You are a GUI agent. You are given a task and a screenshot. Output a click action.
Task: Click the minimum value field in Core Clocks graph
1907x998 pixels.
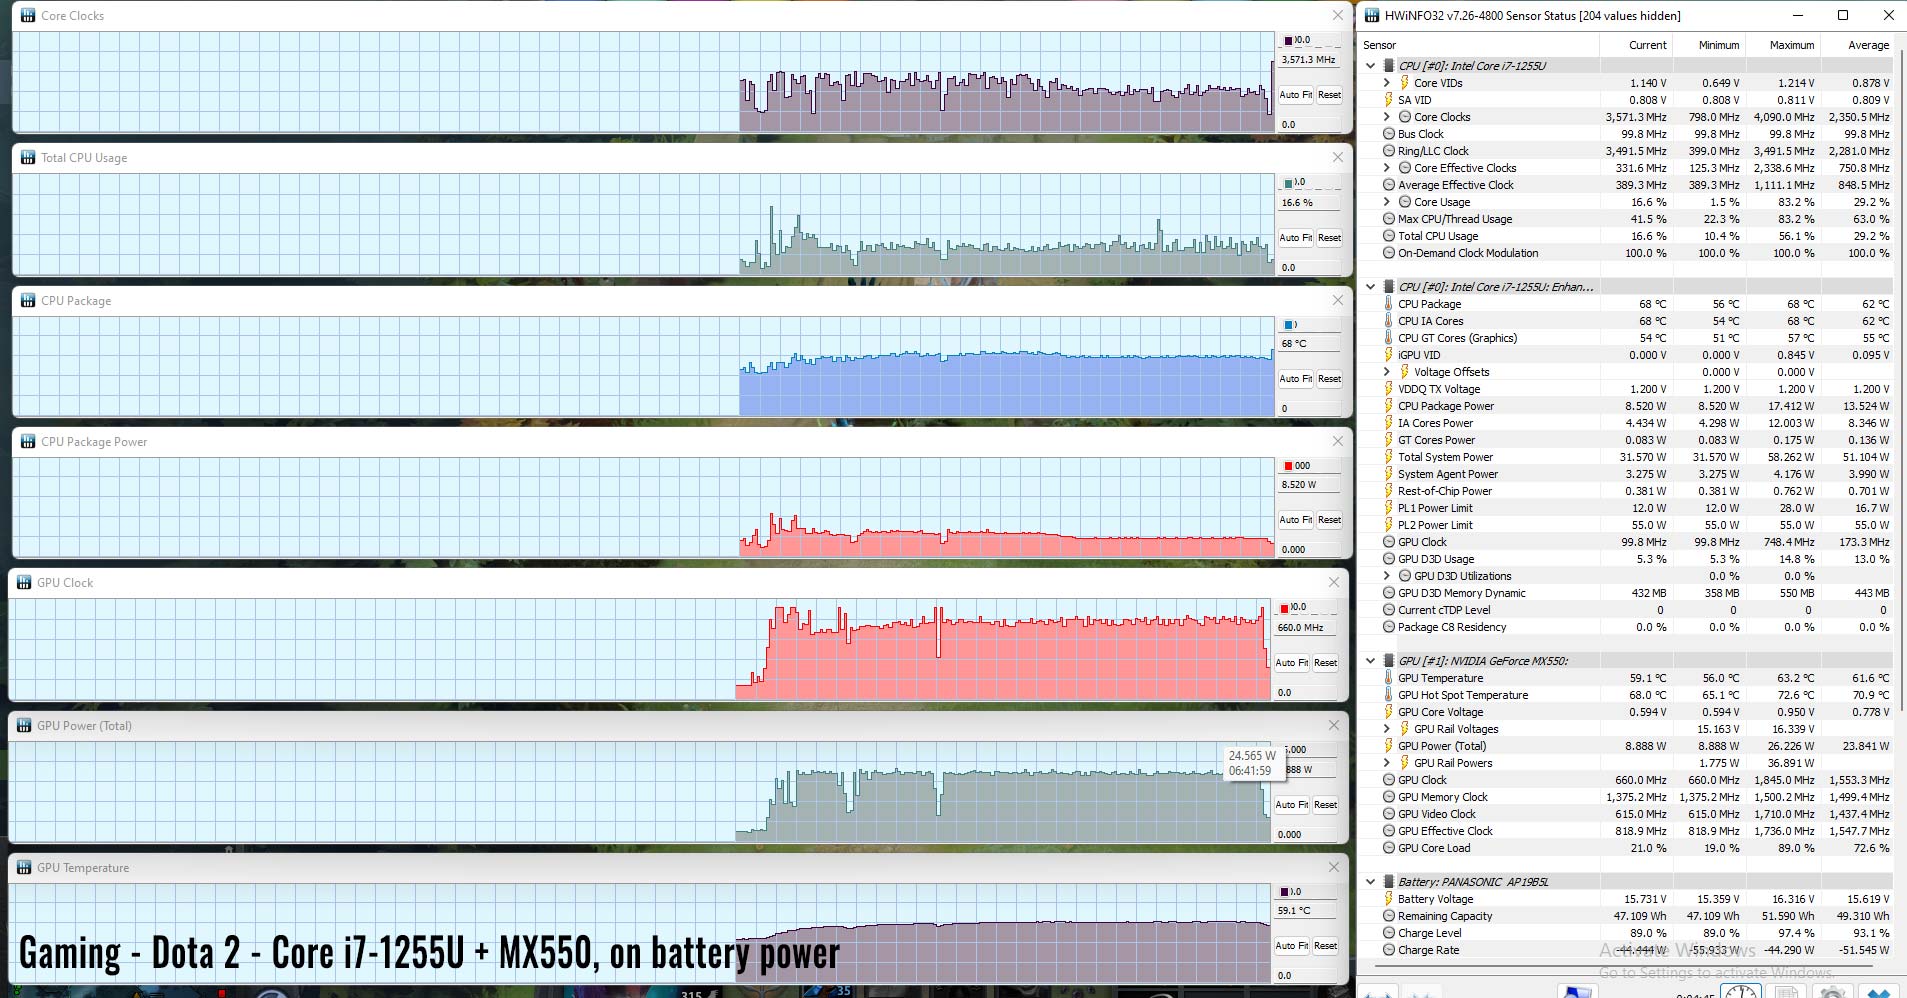(x=1309, y=125)
